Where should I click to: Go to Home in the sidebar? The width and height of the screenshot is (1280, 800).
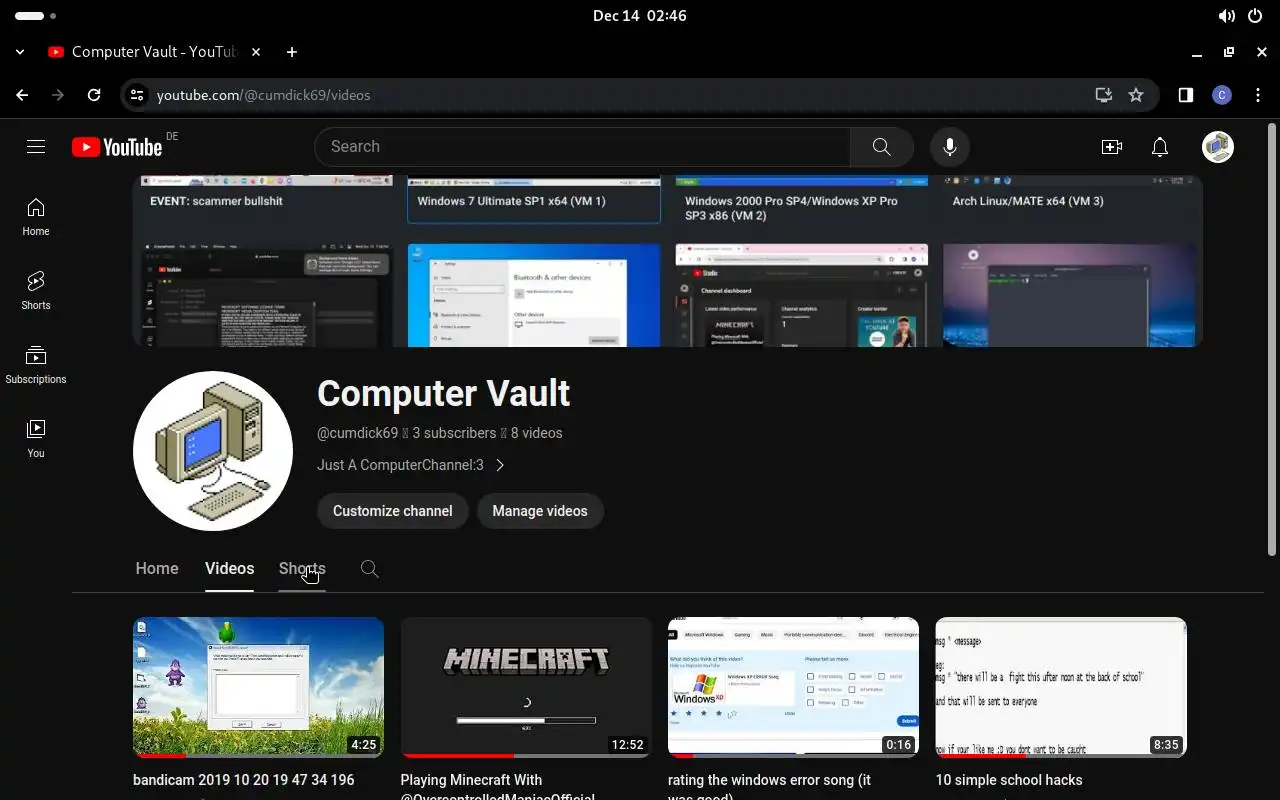(x=36, y=216)
